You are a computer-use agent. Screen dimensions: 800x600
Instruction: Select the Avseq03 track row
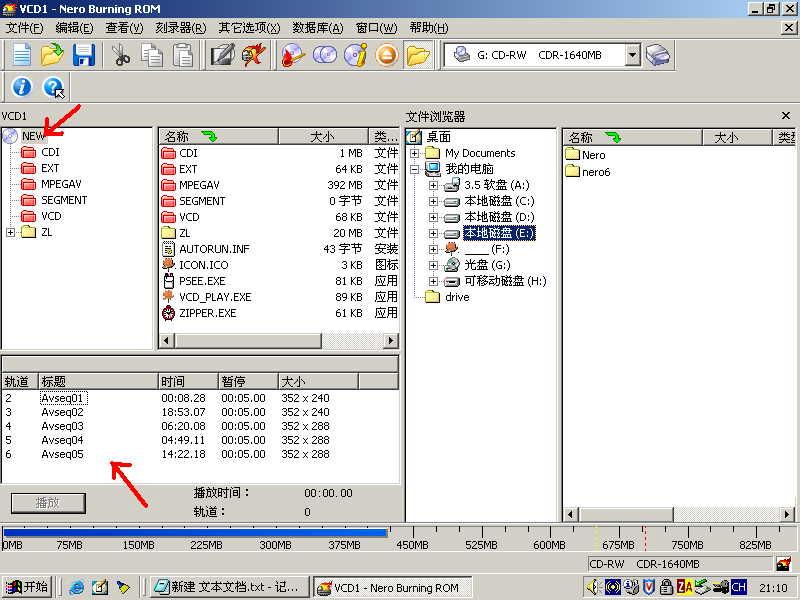coord(62,426)
